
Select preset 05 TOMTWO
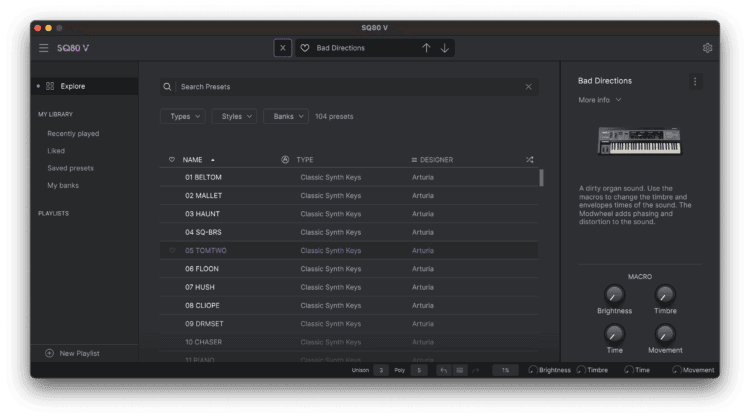coord(349,251)
